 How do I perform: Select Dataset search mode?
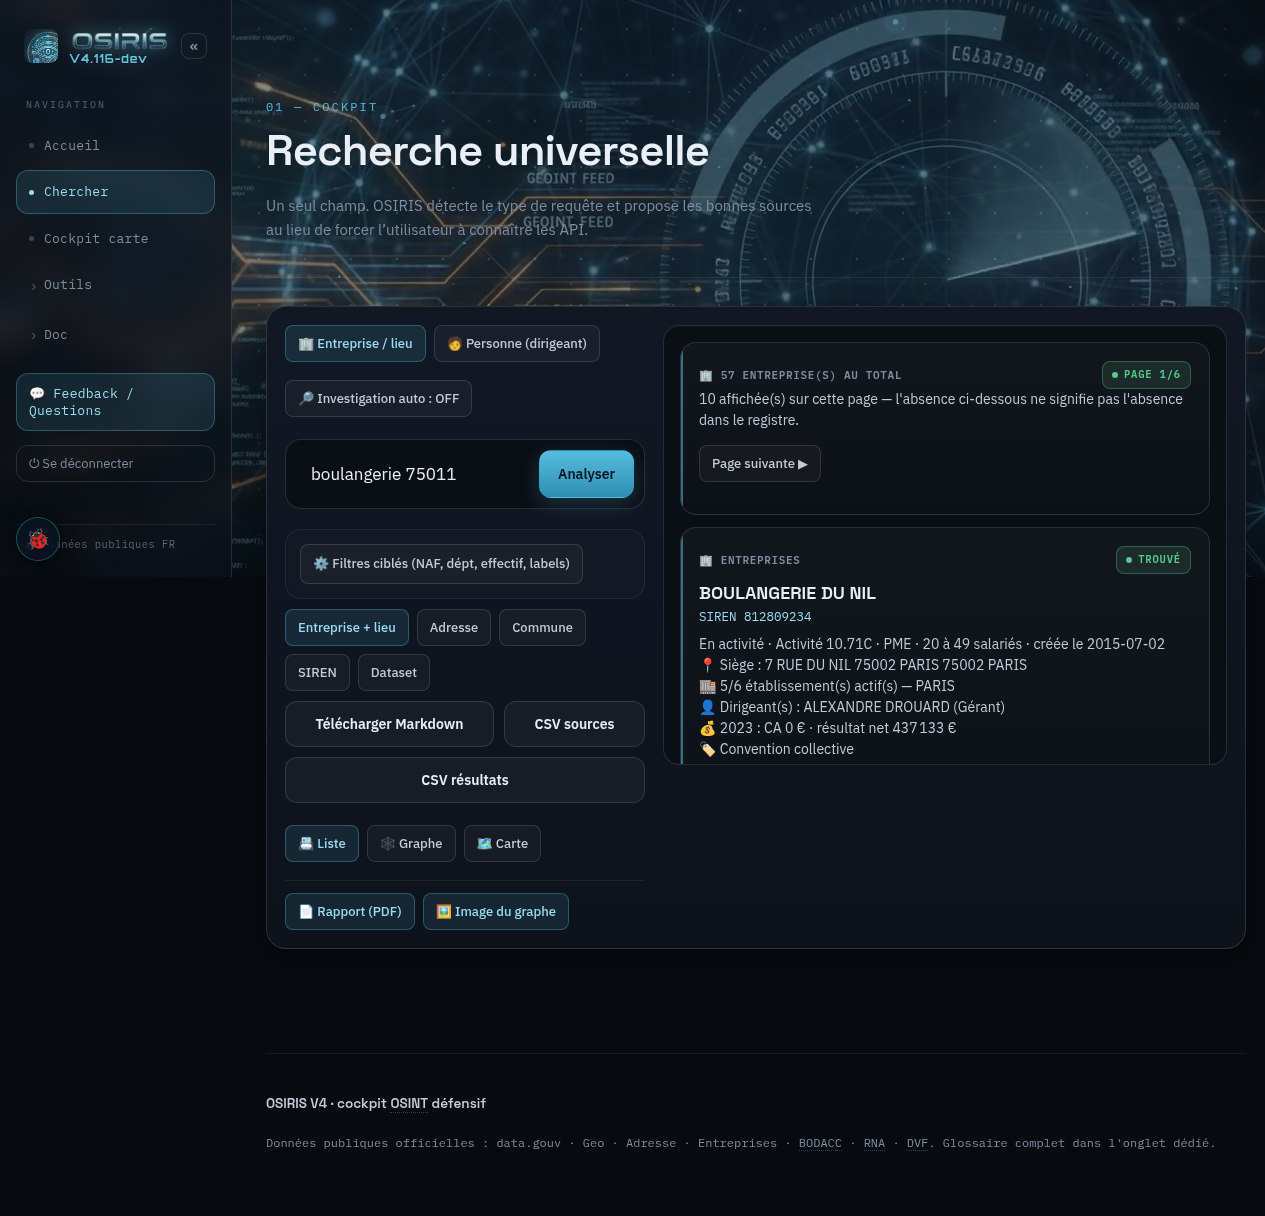tap(394, 672)
